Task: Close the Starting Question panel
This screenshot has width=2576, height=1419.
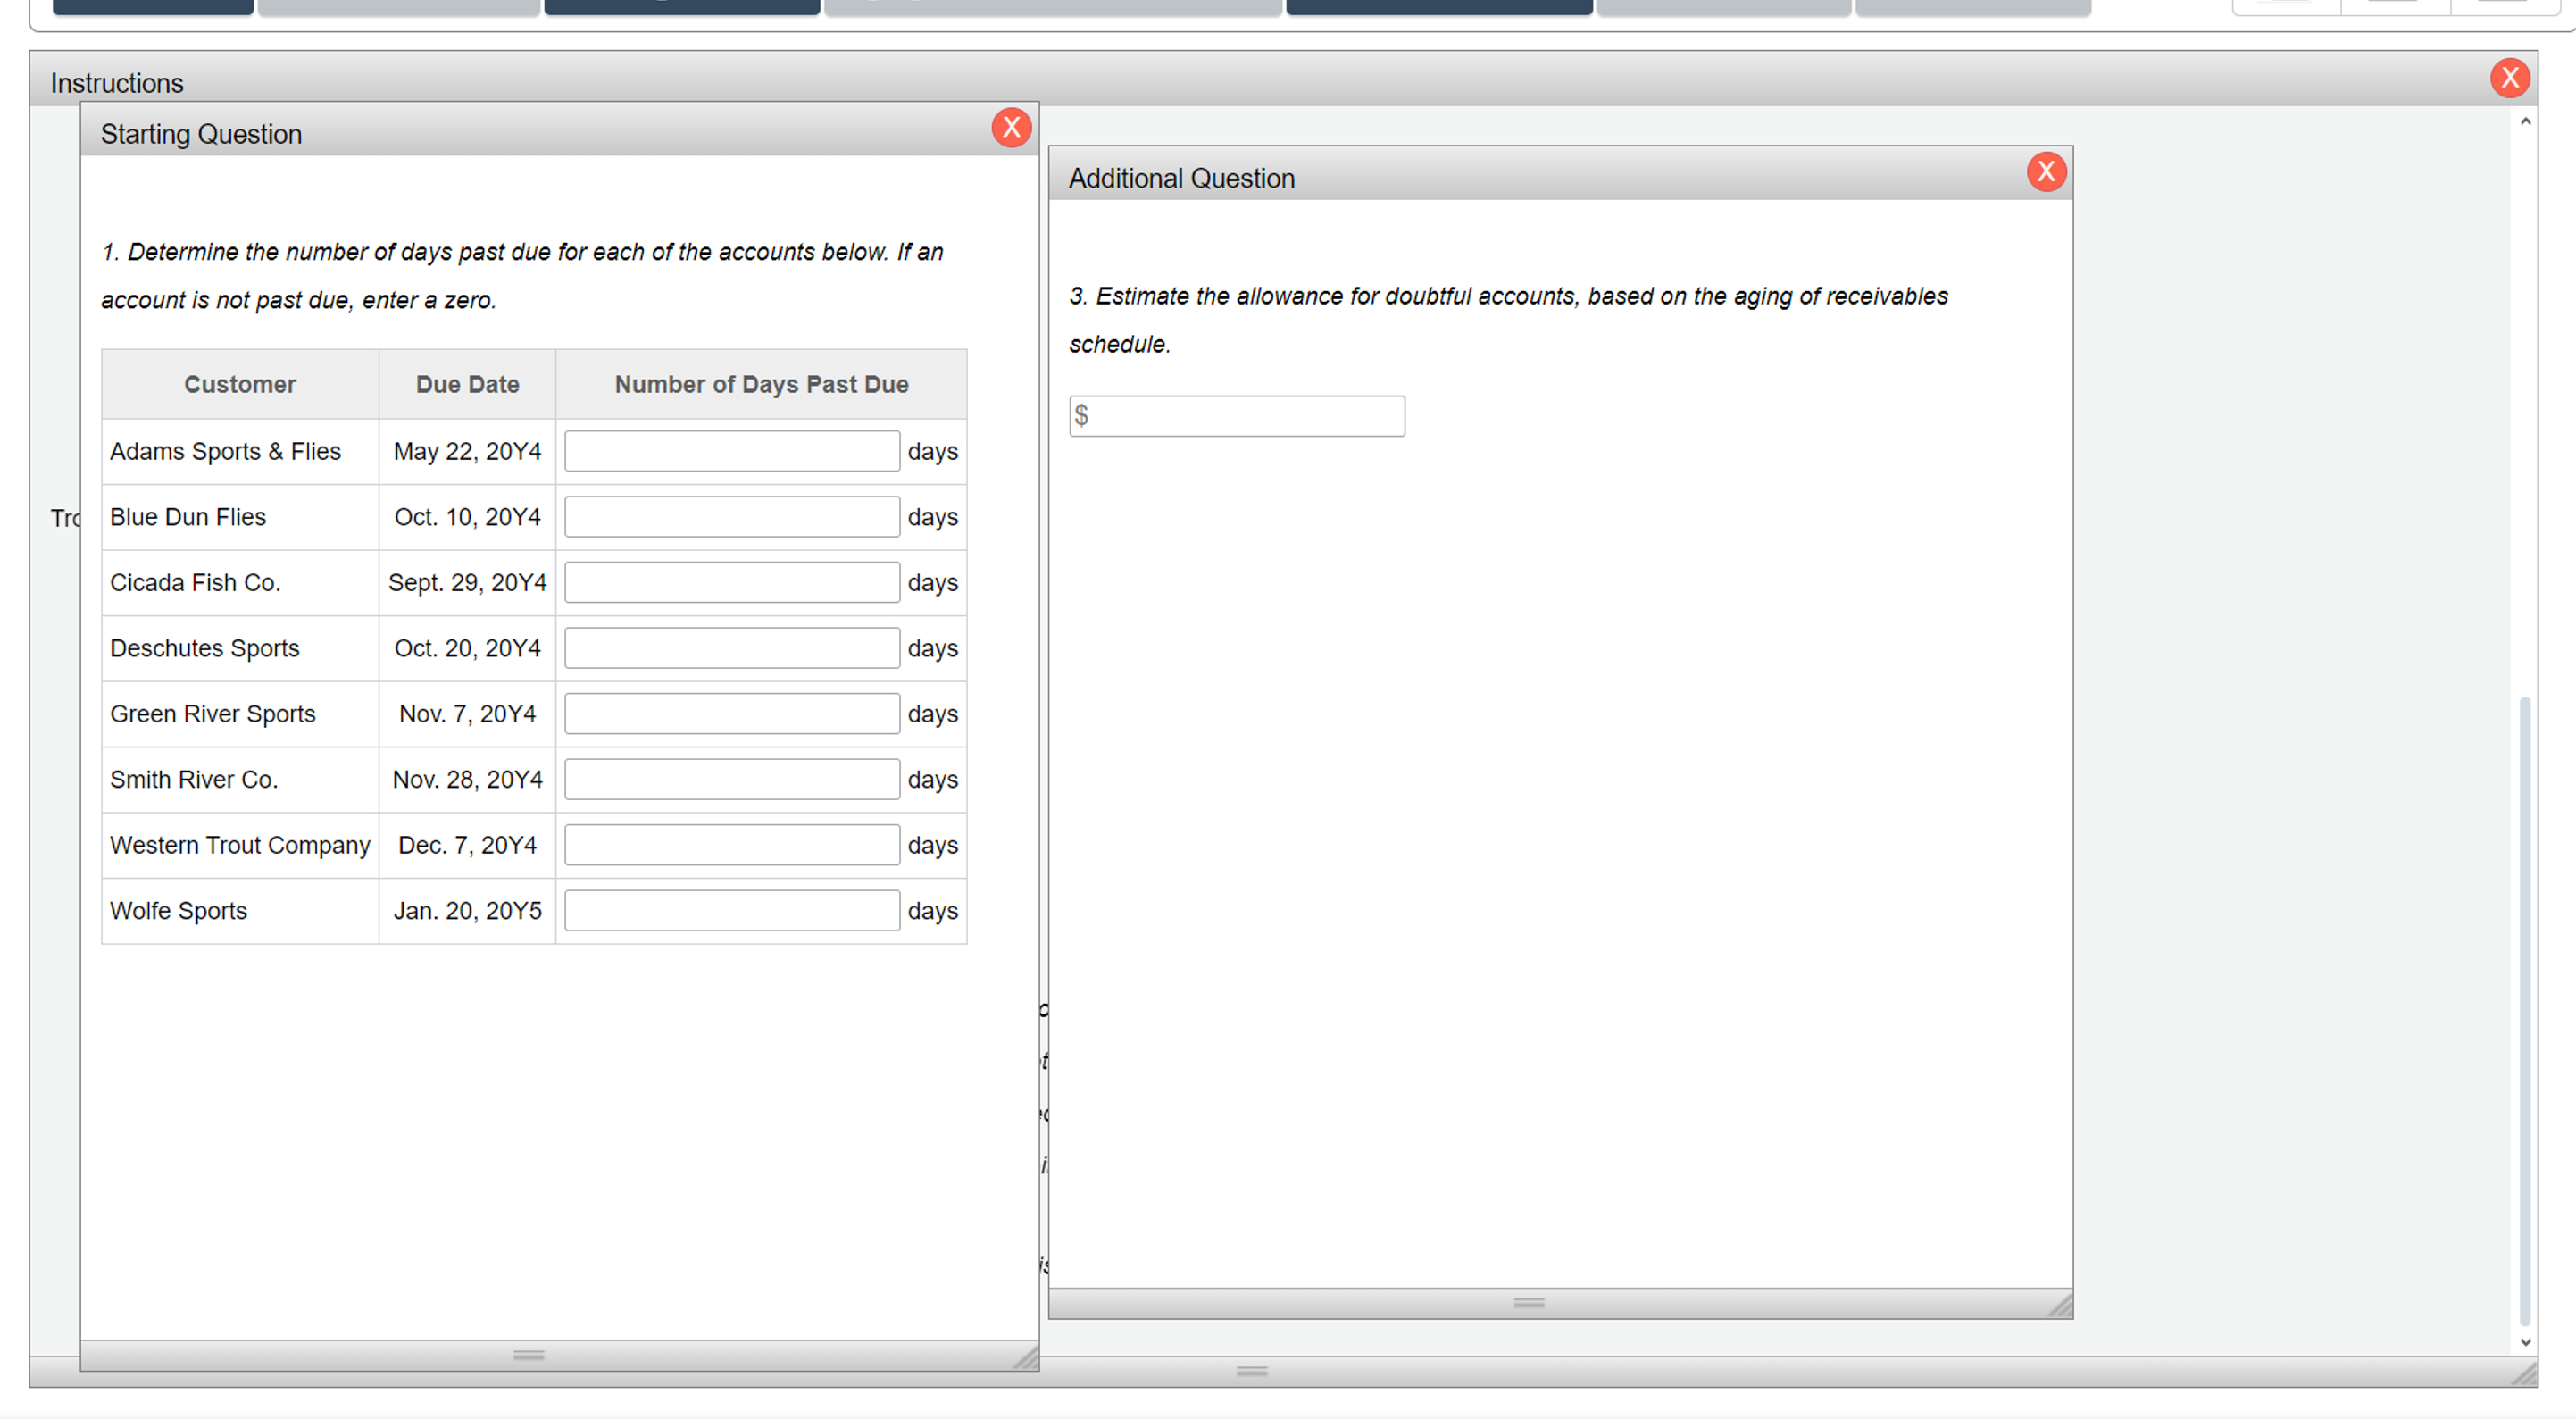Action: (x=1011, y=128)
